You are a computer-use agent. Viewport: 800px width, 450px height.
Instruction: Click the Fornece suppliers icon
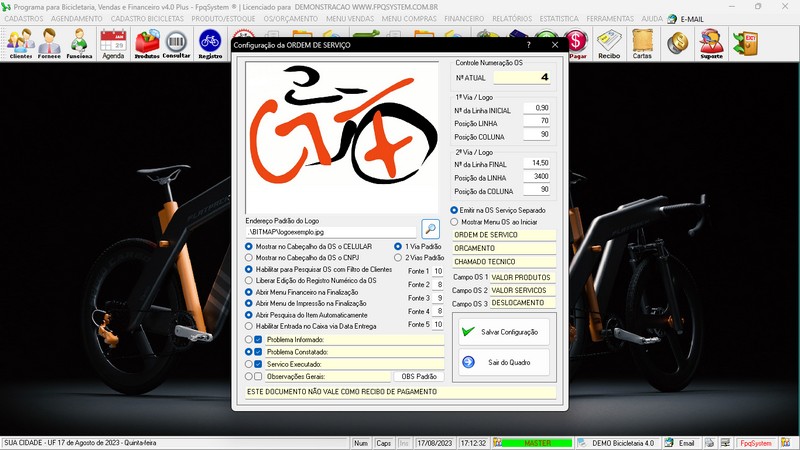[x=50, y=43]
